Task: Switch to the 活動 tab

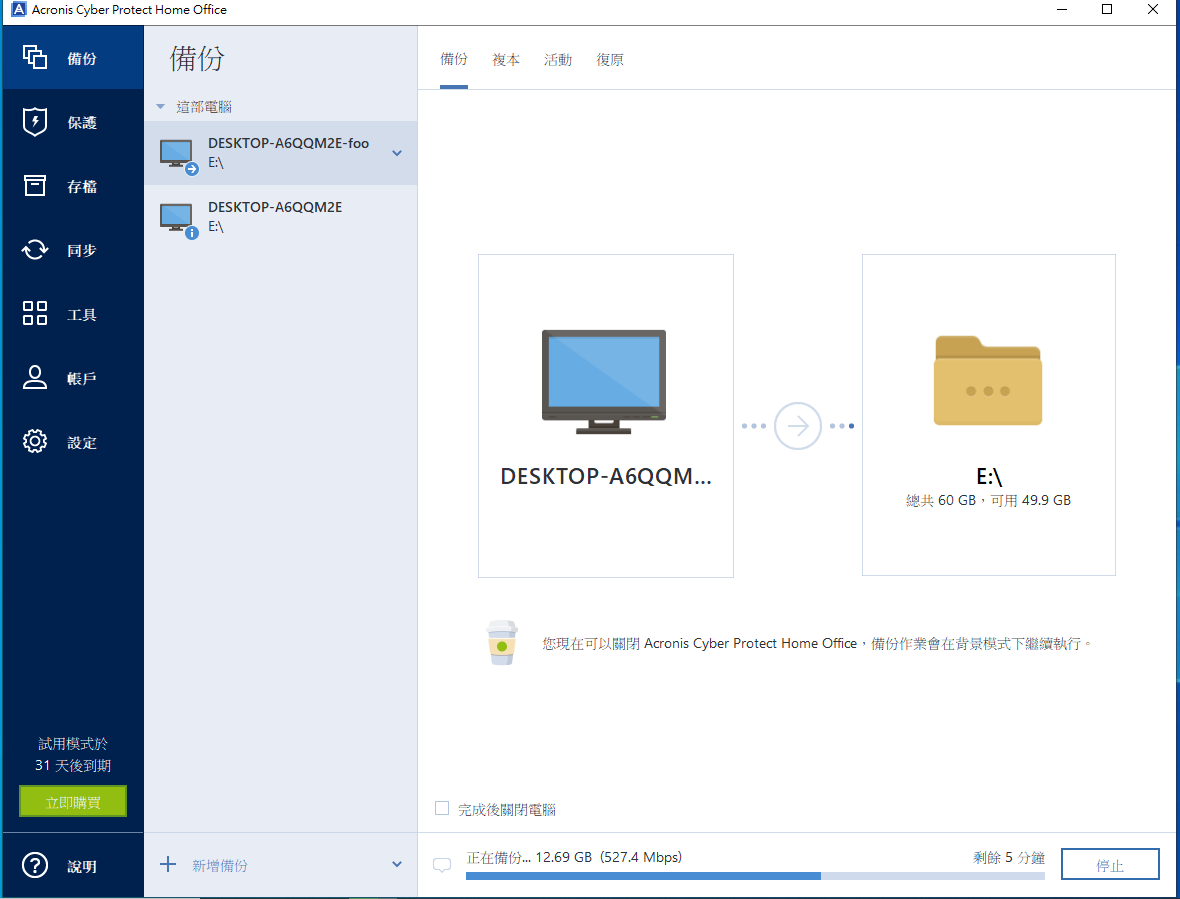Action: coord(558,60)
